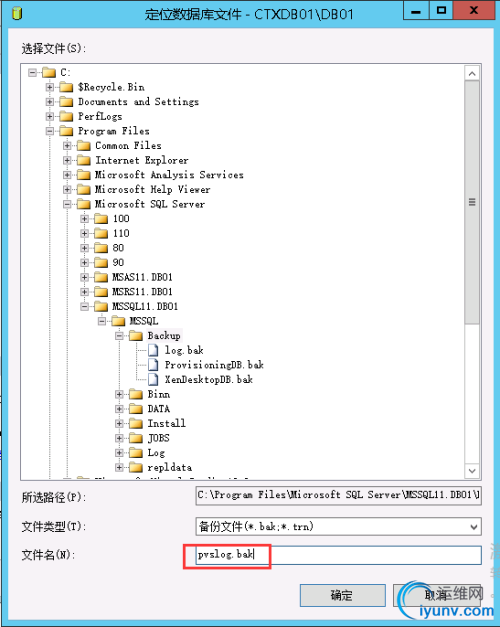Select the Internet Explorer label
The height and width of the screenshot is (627, 500).
click(142, 160)
